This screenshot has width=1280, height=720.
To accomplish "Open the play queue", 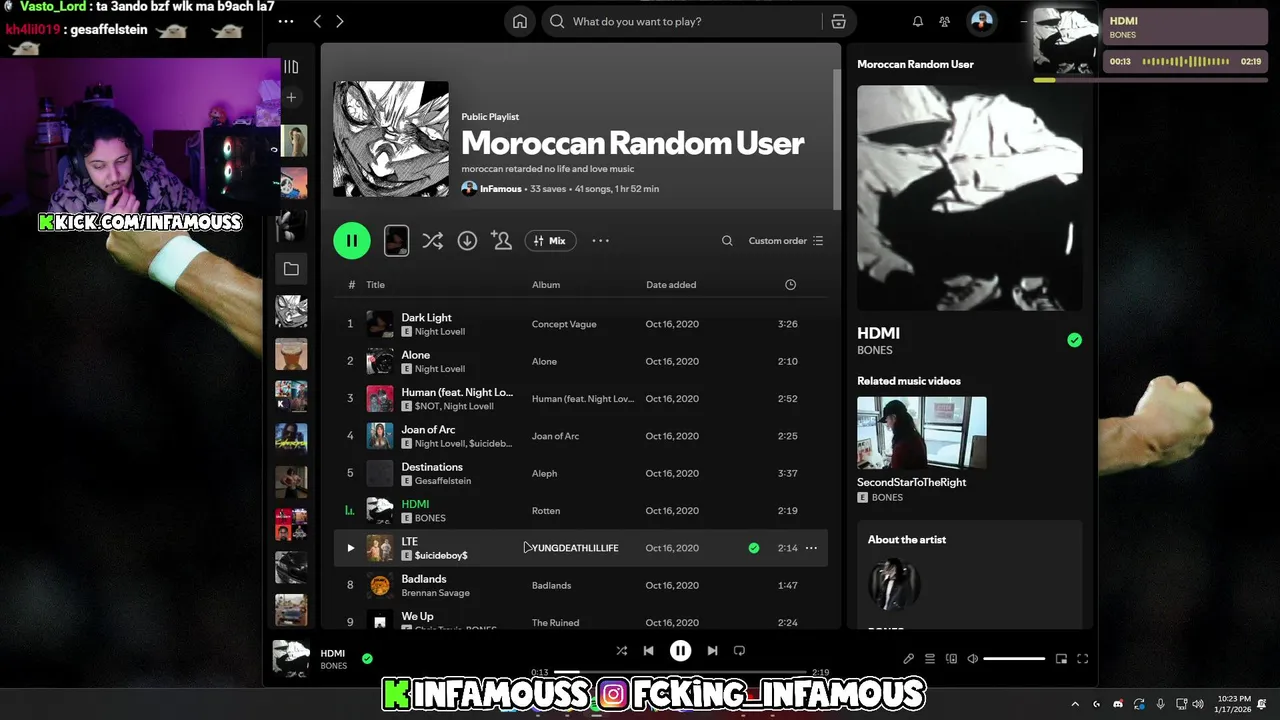I will [930, 659].
